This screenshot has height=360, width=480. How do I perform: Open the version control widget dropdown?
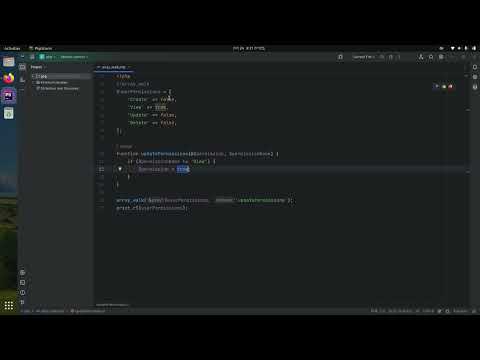(74, 57)
